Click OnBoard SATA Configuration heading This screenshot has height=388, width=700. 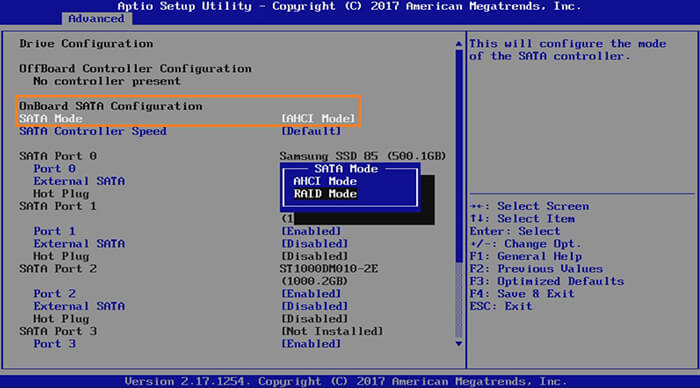point(111,106)
